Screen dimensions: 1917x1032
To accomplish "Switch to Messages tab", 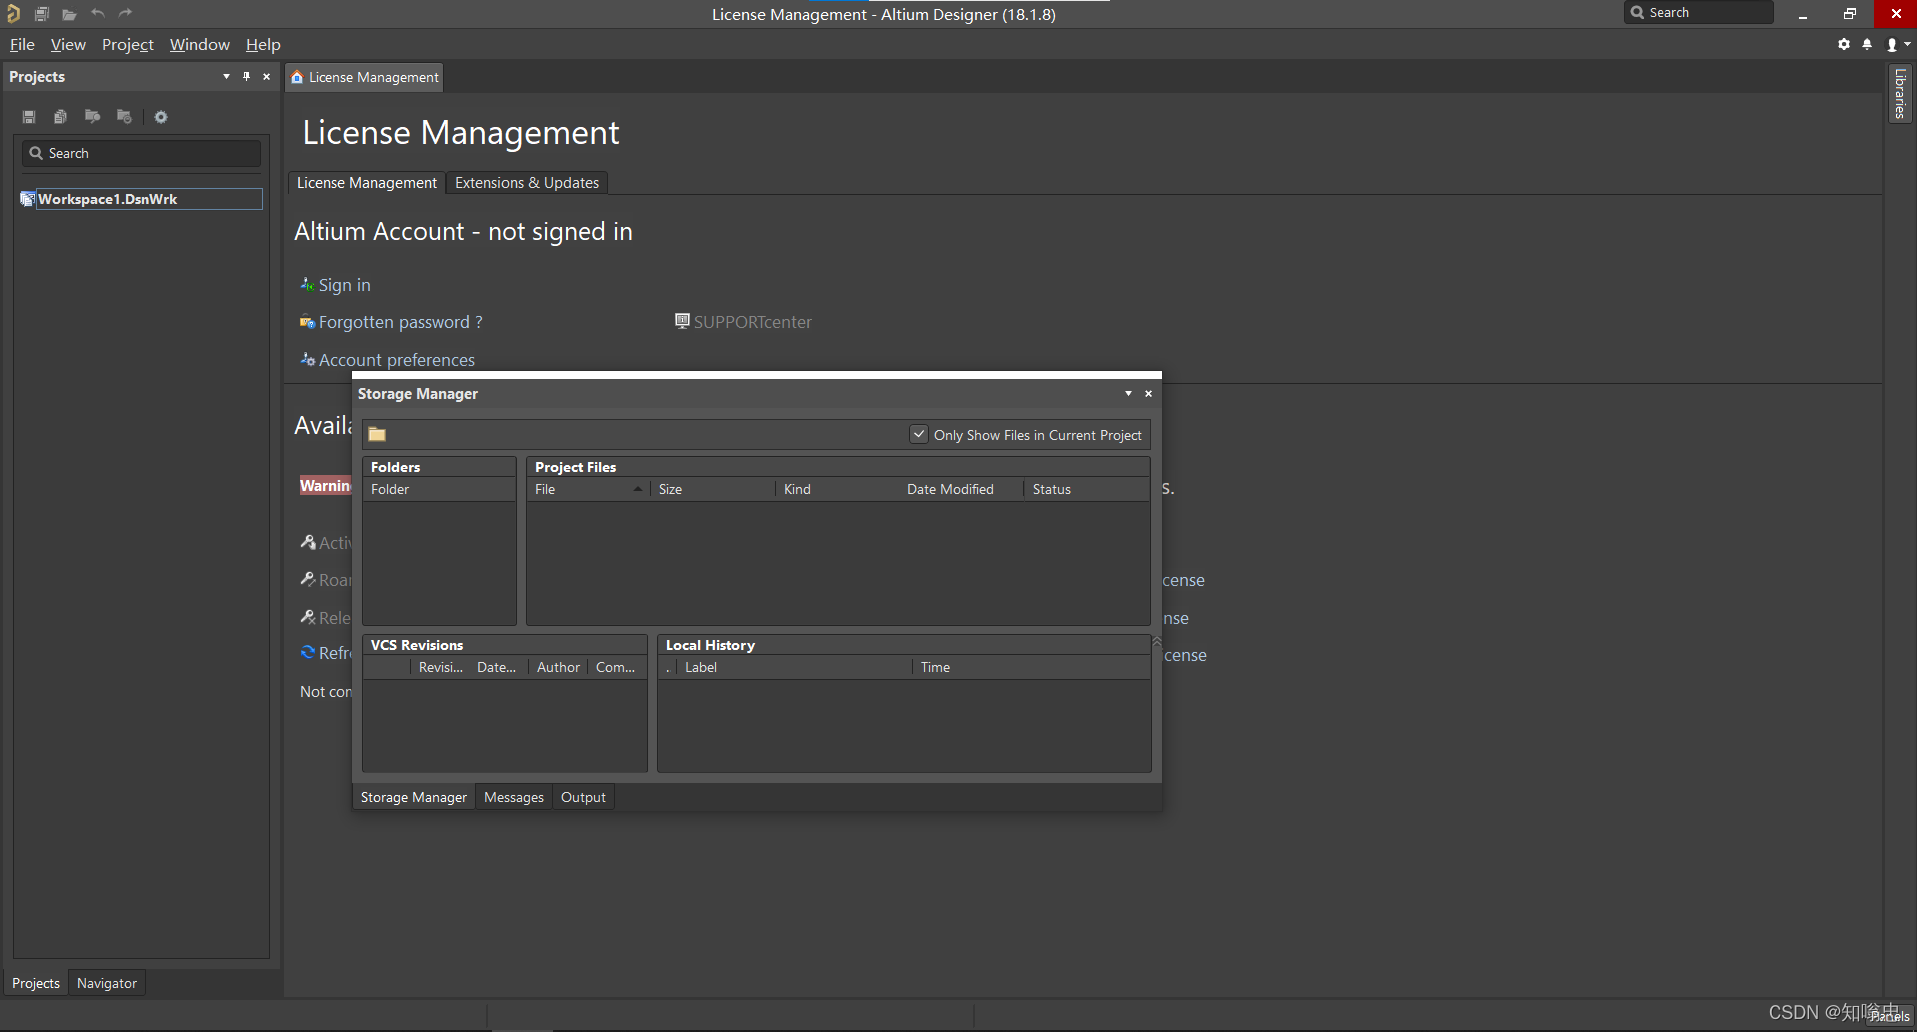I will pos(514,797).
